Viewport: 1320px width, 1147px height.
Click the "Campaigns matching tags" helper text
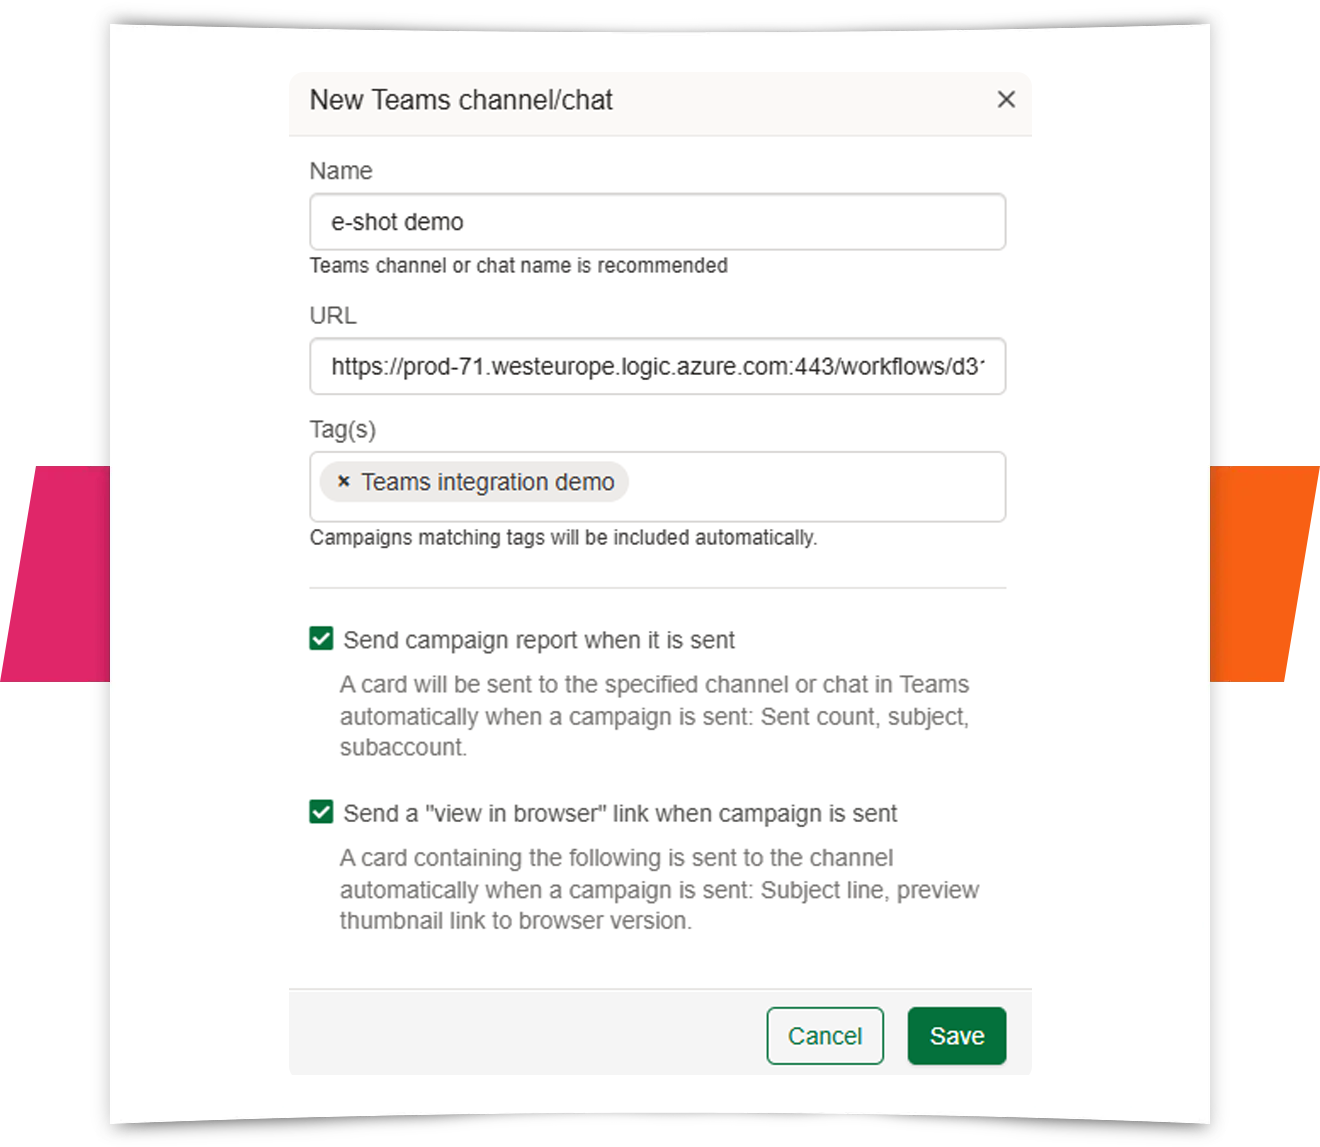pyautogui.click(x=563, y=537)
